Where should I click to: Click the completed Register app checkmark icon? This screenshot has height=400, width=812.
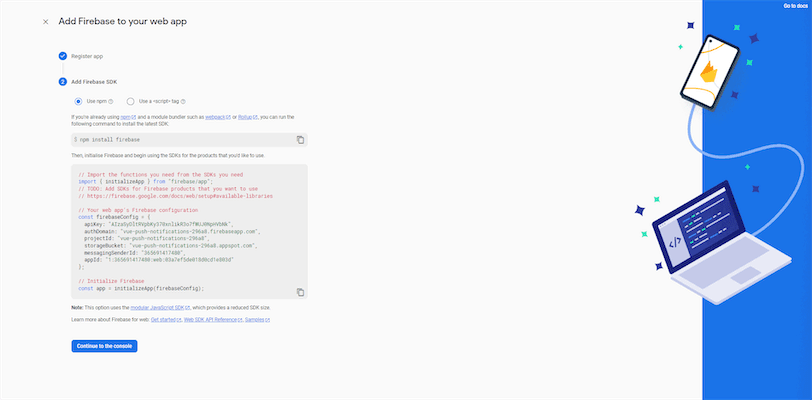[63, 56]
